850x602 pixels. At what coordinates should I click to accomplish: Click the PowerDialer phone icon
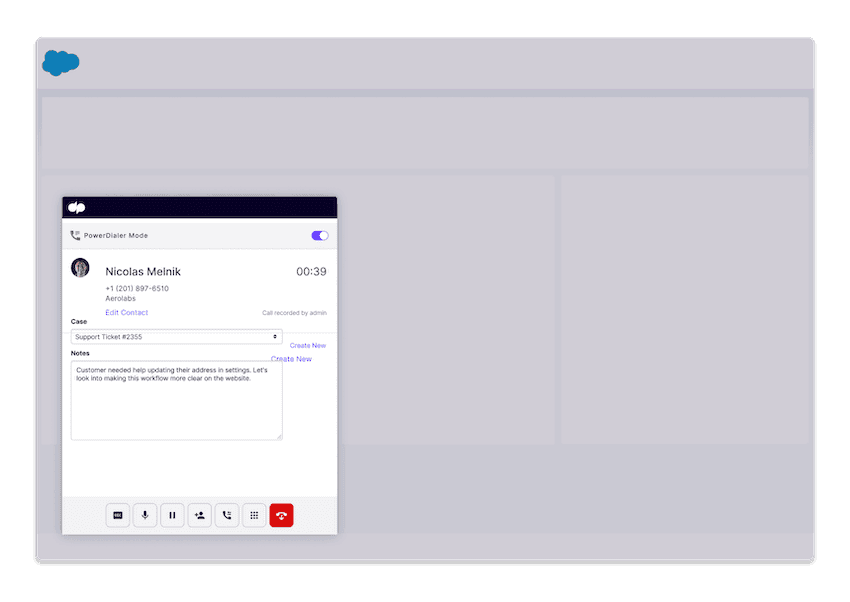tap(74, 235)
